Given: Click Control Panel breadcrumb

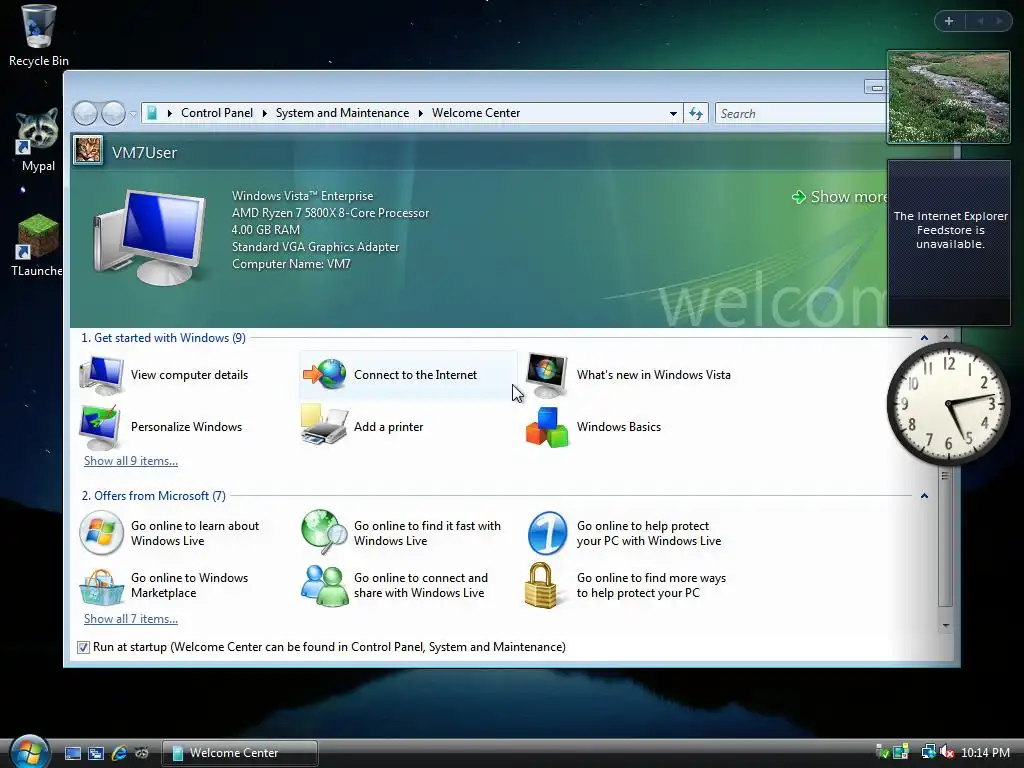Looking at the screenshot, I should pos(217,113).
